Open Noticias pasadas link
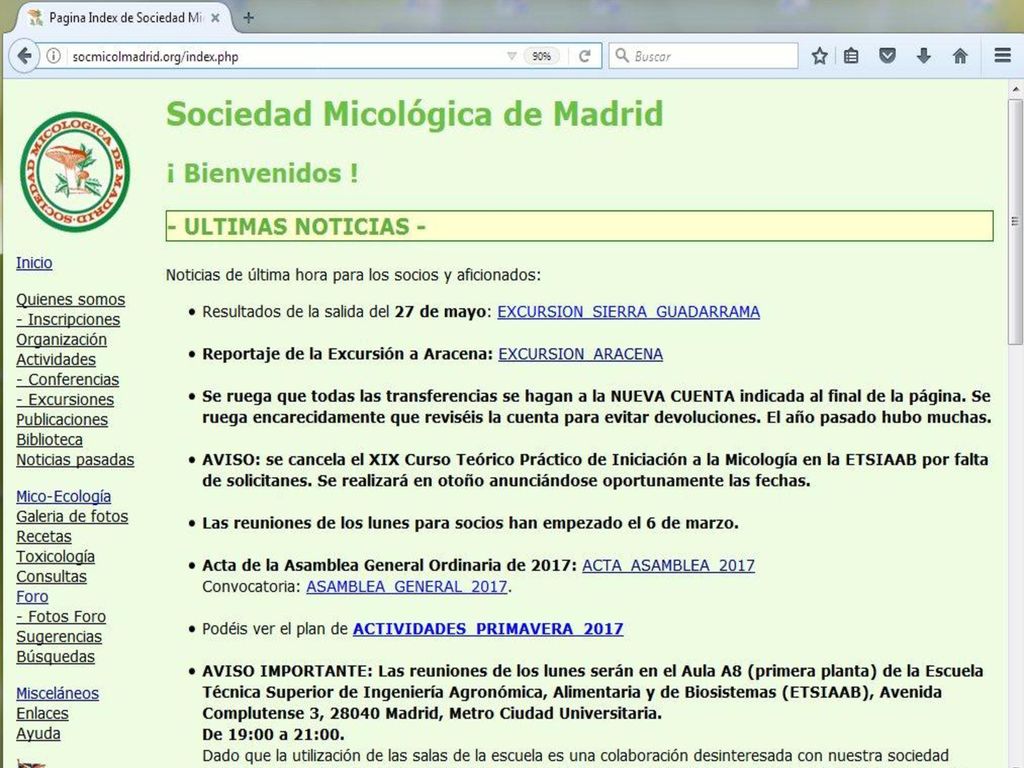The height and width of the screenshot is (768, 1024). tap(75, 460)
